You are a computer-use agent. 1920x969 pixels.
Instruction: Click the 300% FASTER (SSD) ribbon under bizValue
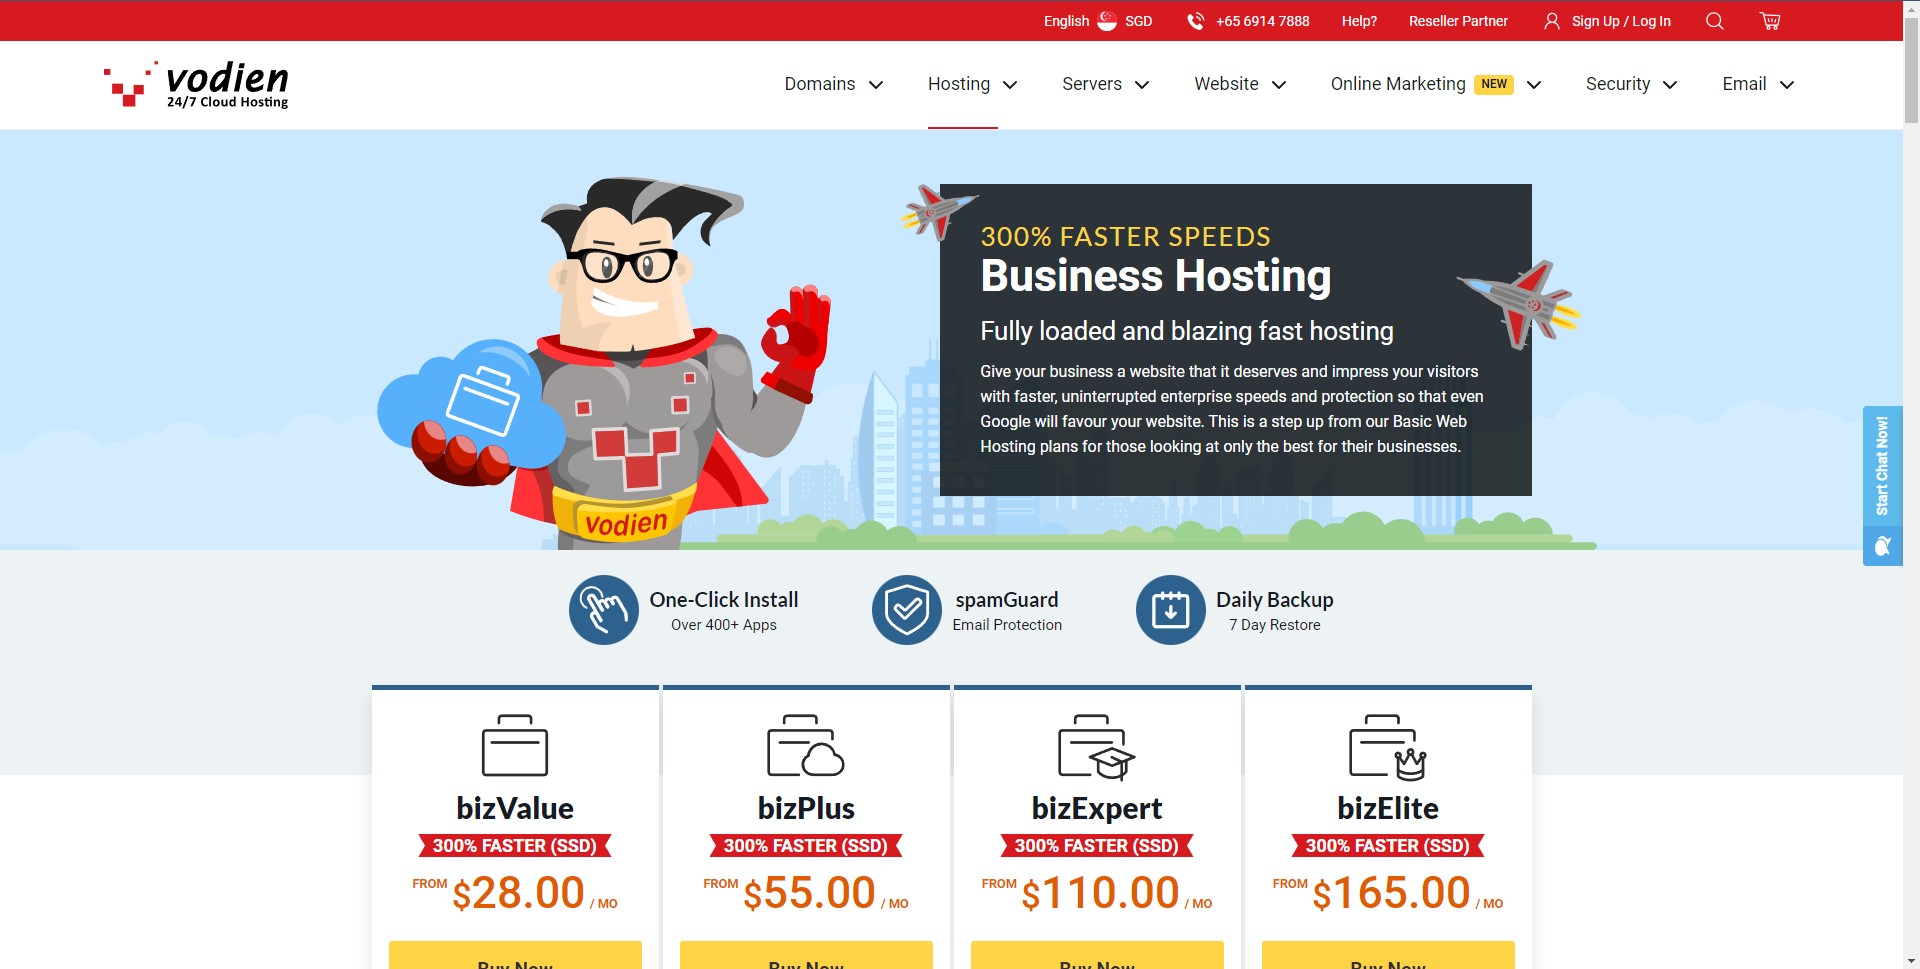click(x=515, y=846)
